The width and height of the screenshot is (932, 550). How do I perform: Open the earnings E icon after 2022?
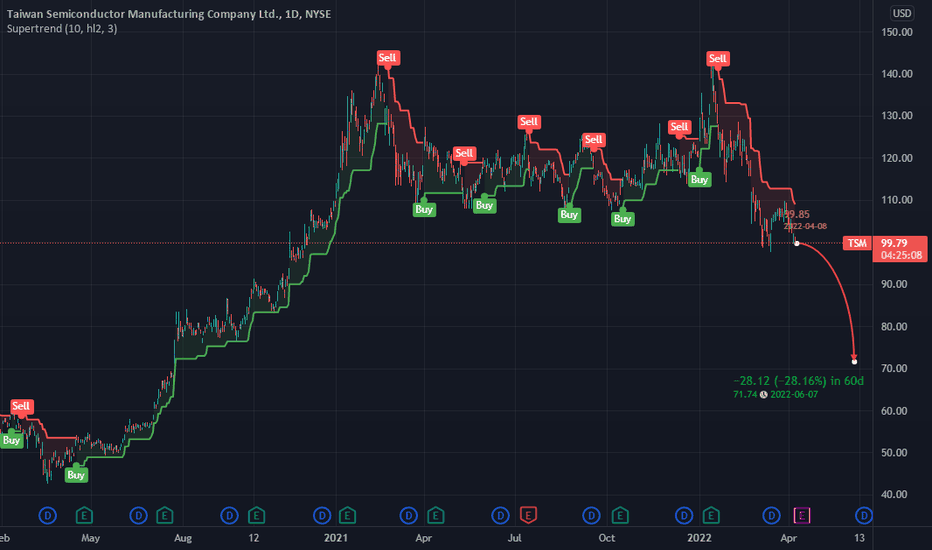[711, 516]
